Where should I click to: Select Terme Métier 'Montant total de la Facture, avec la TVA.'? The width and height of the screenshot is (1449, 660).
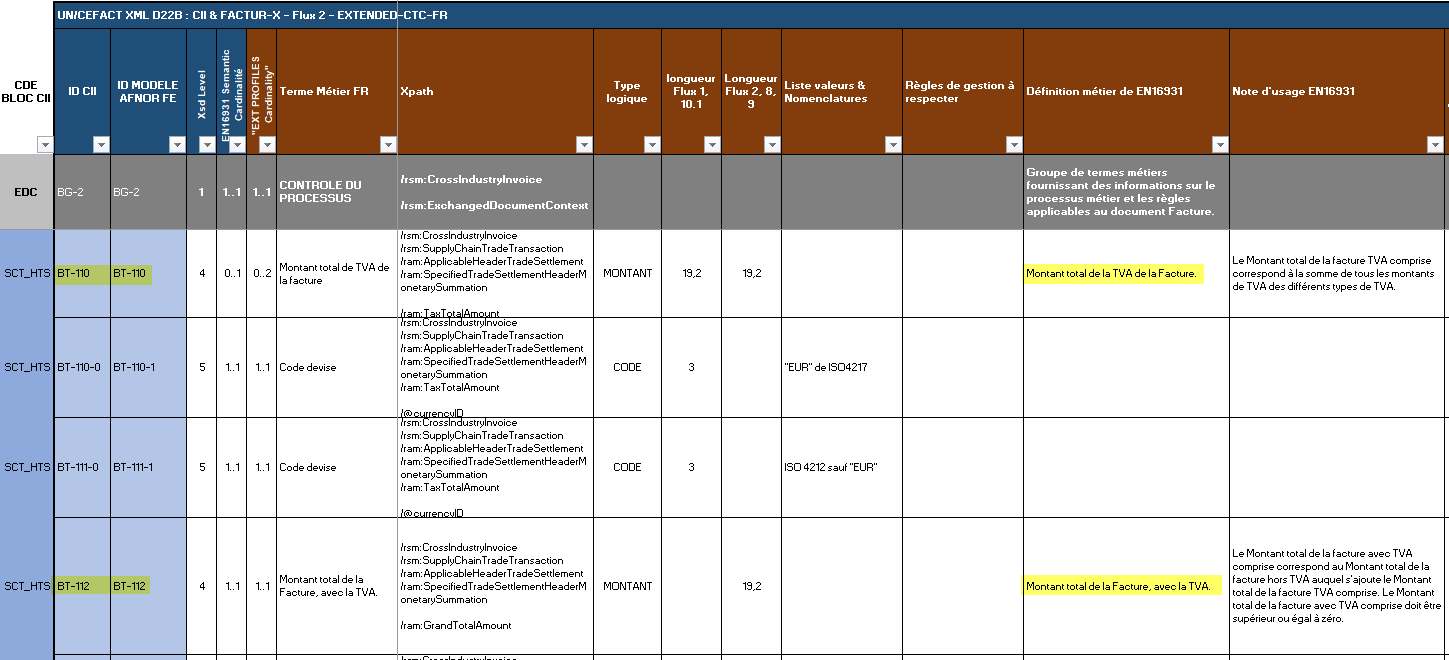[336, 586]
